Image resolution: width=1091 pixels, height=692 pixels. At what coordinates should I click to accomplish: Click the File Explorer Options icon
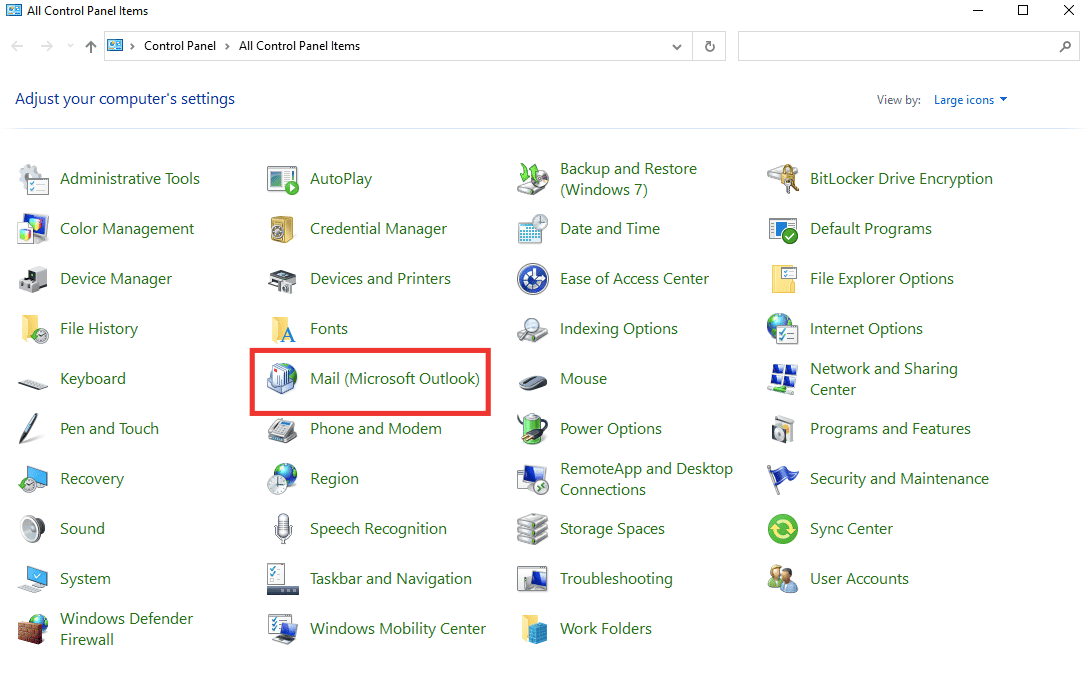783,280
